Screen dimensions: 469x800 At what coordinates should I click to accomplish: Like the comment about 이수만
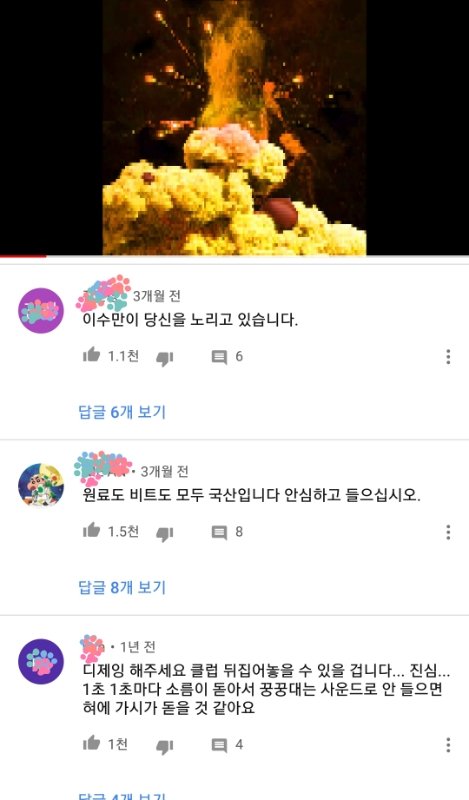91,355
